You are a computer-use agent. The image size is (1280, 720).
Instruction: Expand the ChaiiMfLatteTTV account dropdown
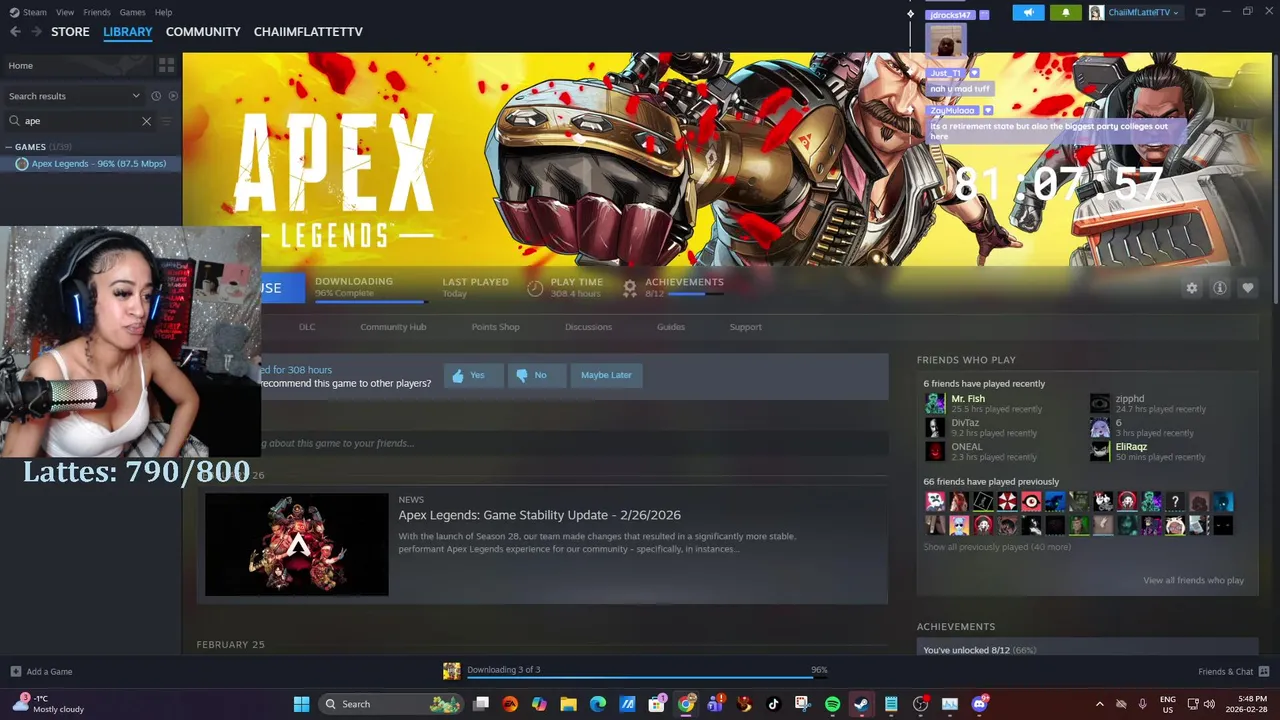[x=1143, y=12]
